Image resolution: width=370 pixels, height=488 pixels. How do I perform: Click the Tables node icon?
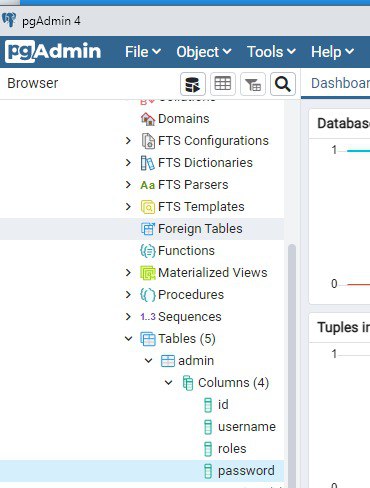[148, 339]
